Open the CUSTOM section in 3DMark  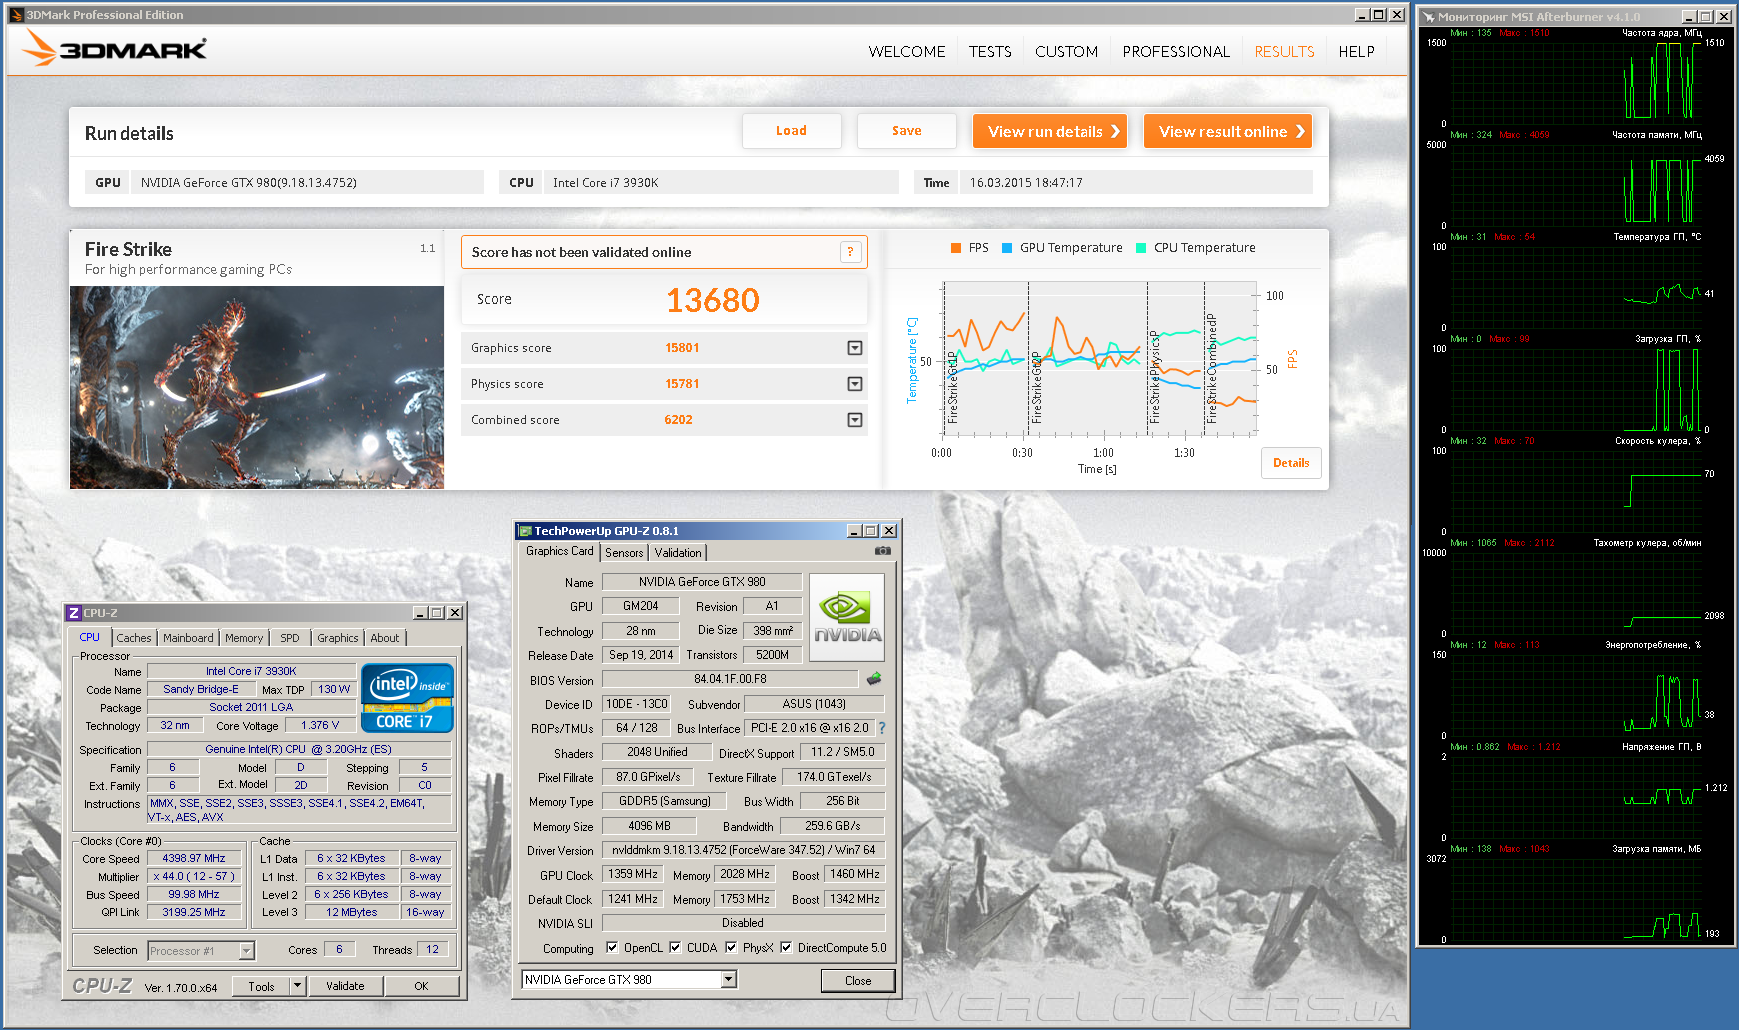(x=1066, y=52)
